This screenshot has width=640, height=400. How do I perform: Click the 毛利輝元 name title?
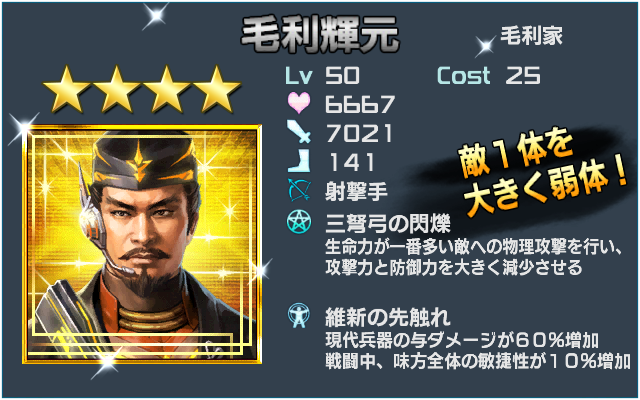tap(320, 36)
